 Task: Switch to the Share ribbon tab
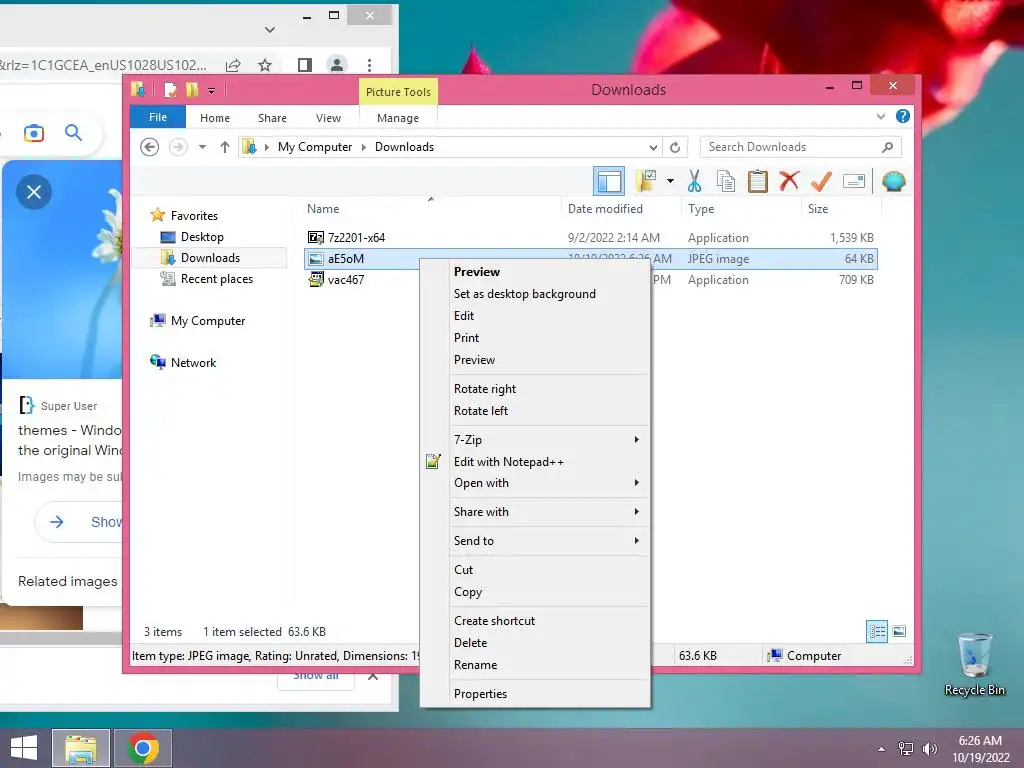tap(272, 118)
